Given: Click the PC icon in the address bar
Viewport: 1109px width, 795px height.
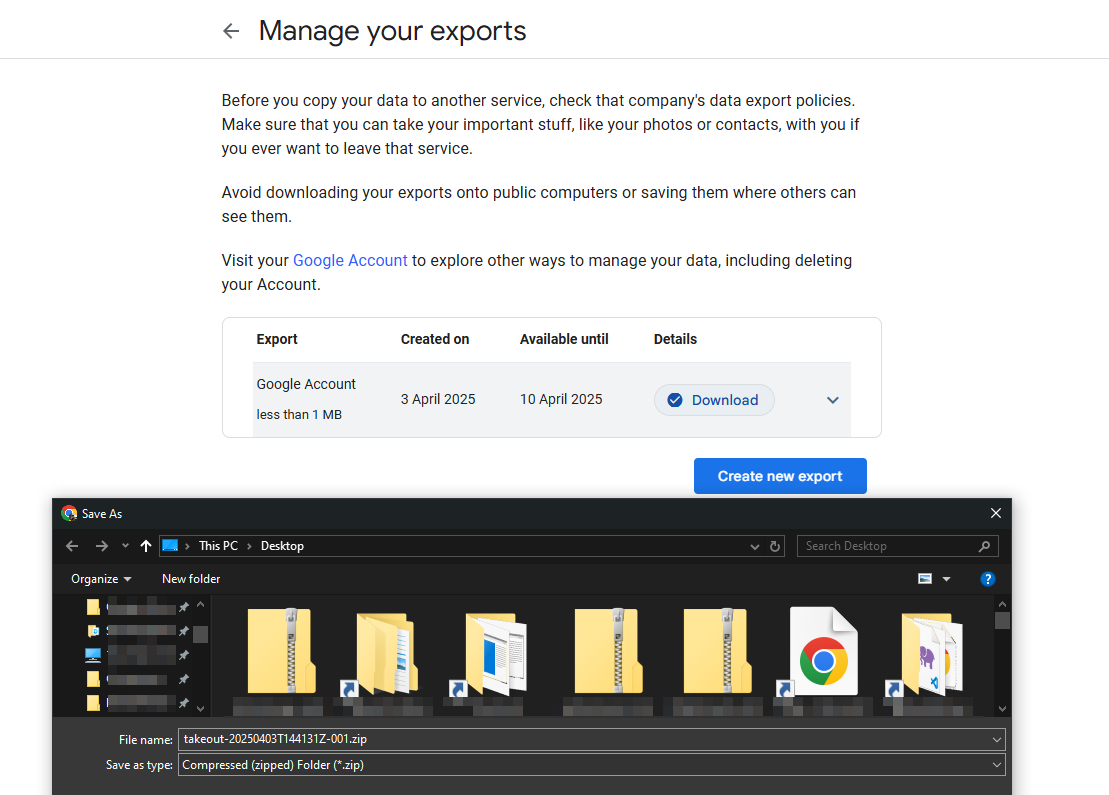Looking at the screenshot, I should (x=170, y=545).
